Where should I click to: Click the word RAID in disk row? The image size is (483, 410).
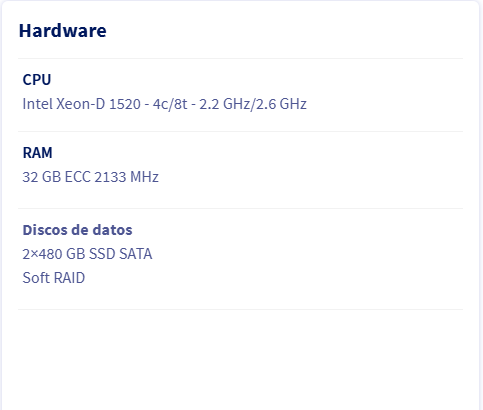coord(69,278)
